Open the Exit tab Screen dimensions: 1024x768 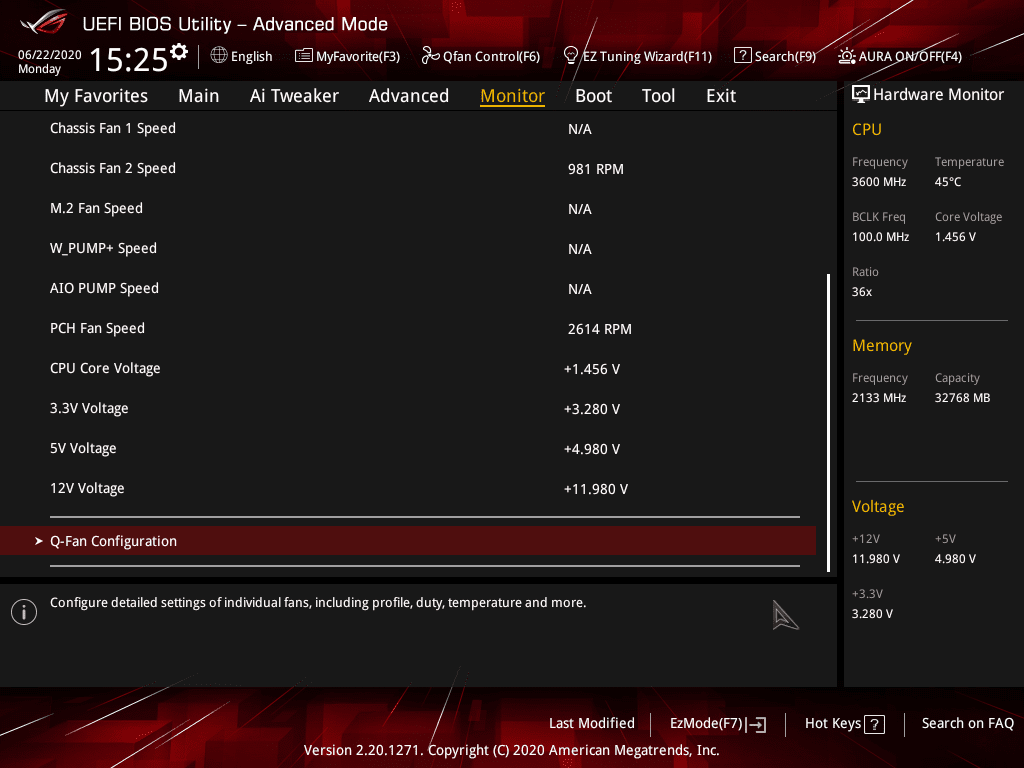point(721,96)
